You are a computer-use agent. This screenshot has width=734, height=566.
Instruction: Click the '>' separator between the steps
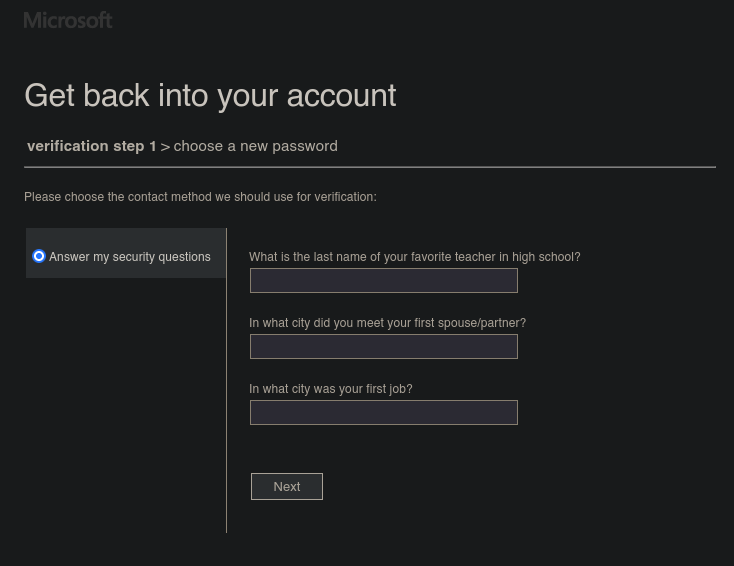coord(165,147)
